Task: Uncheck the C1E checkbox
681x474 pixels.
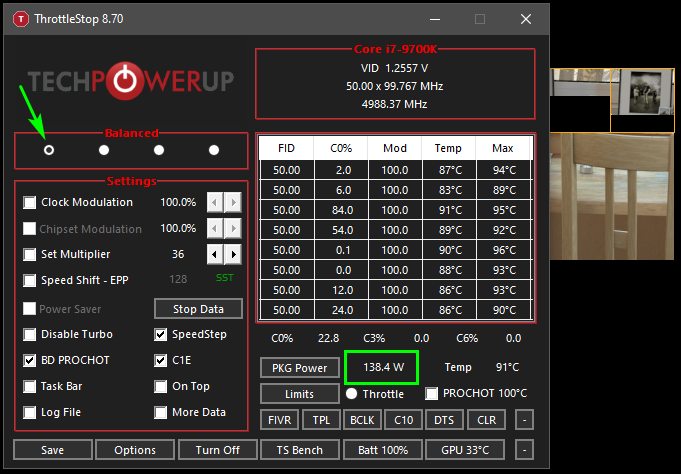Action: pyautogui.click(x=161, y=360)
